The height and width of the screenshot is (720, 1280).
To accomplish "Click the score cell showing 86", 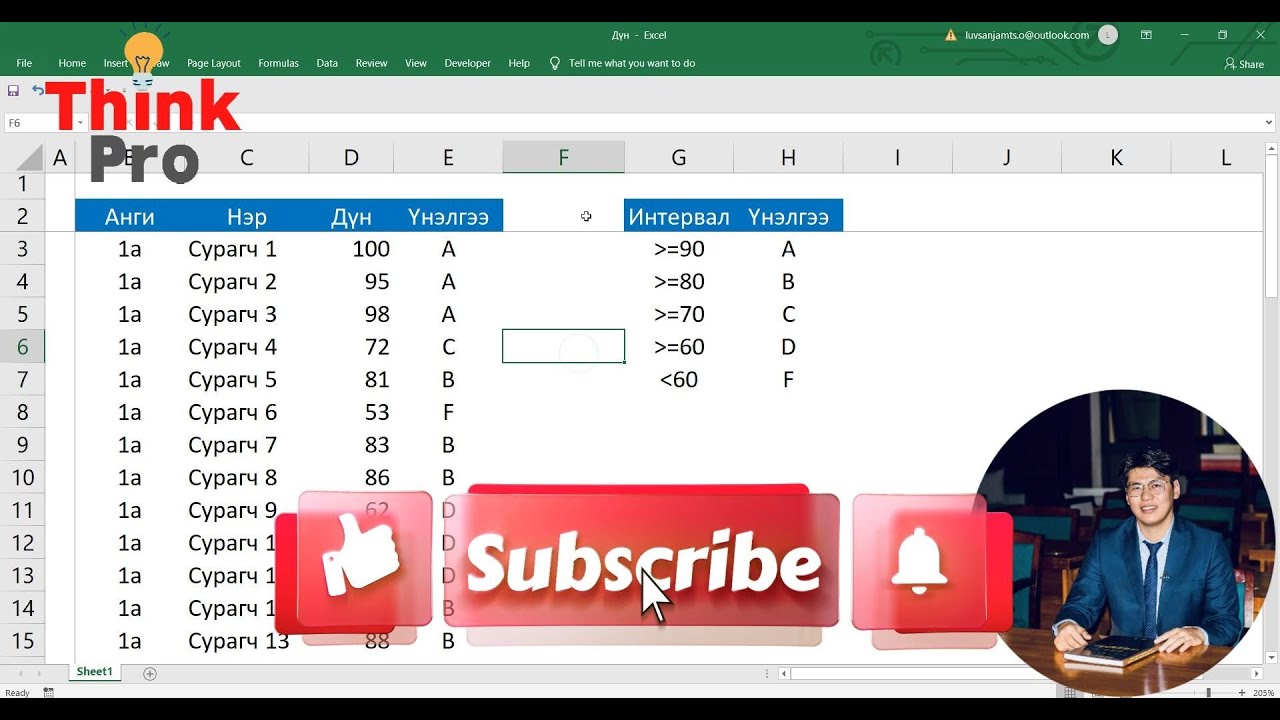I will (x=351, y=477).
